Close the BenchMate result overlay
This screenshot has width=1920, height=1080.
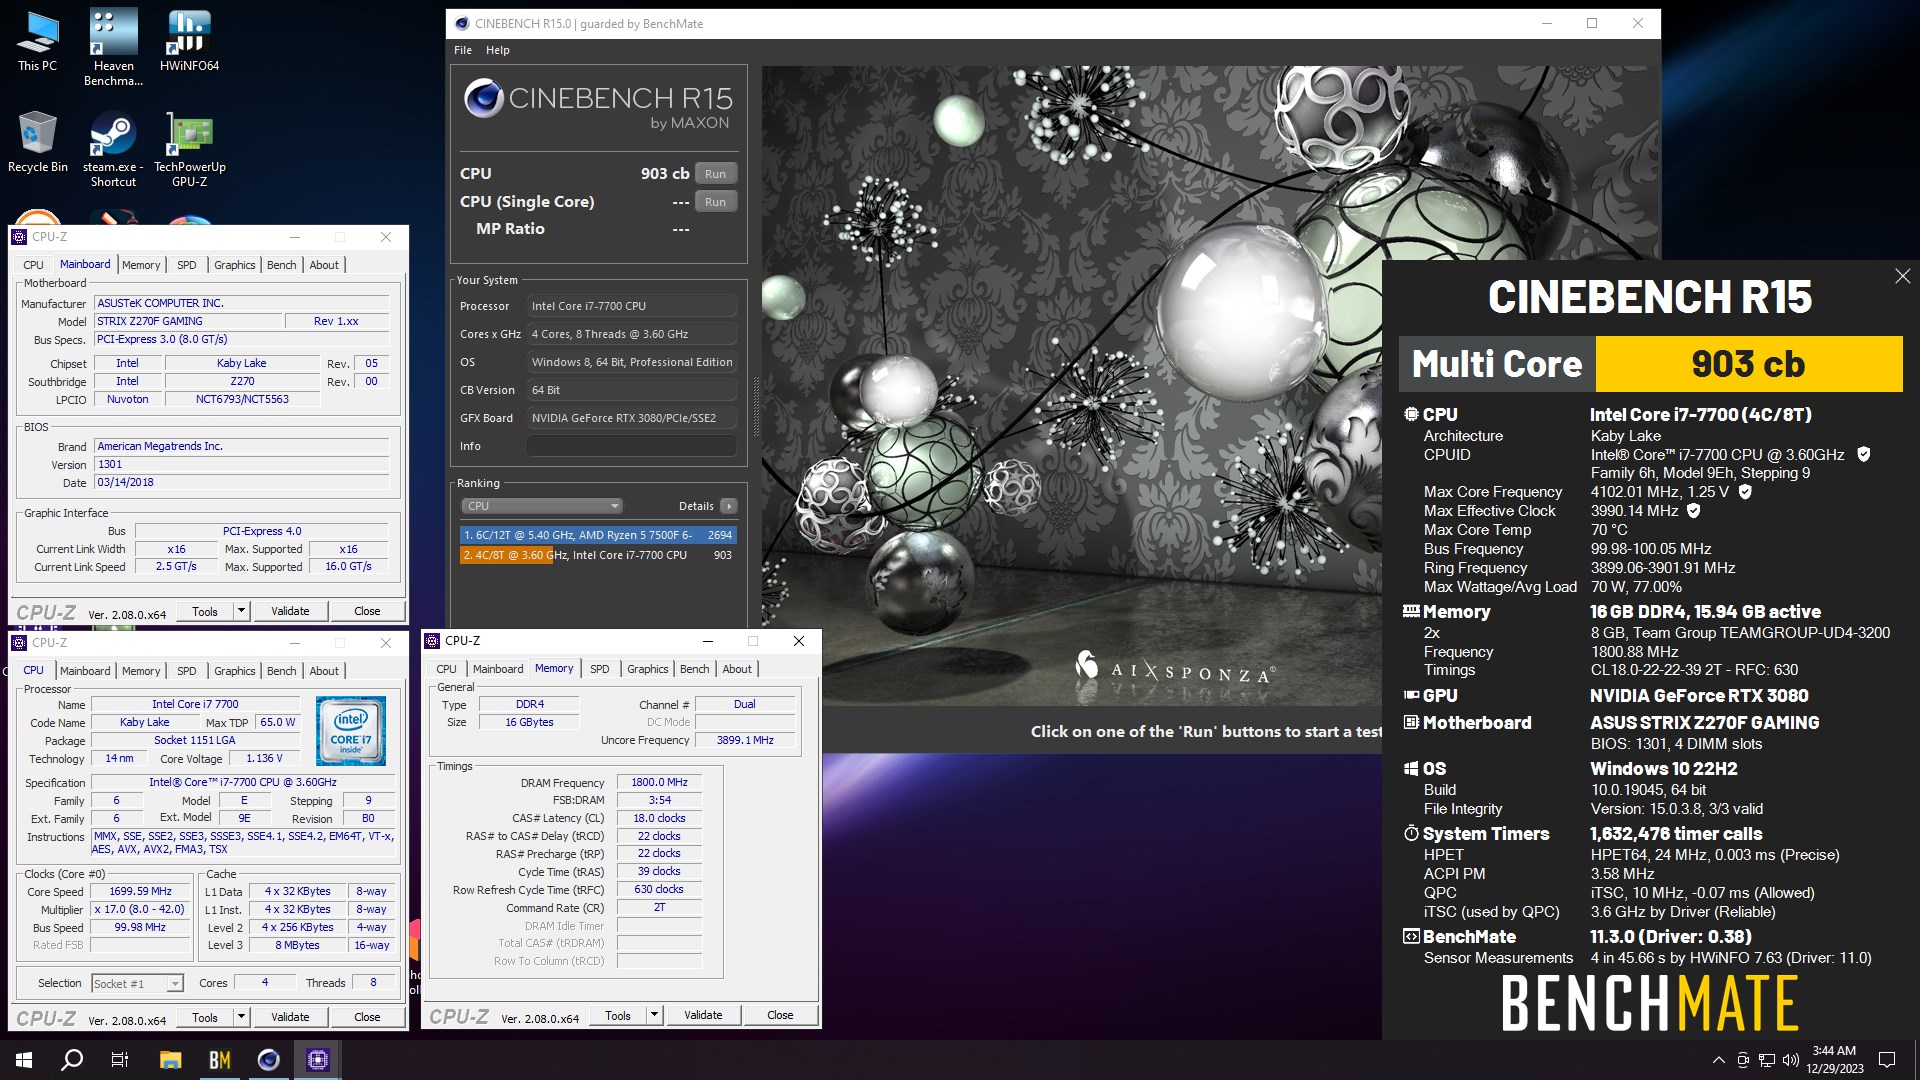tap(1902, 276)
